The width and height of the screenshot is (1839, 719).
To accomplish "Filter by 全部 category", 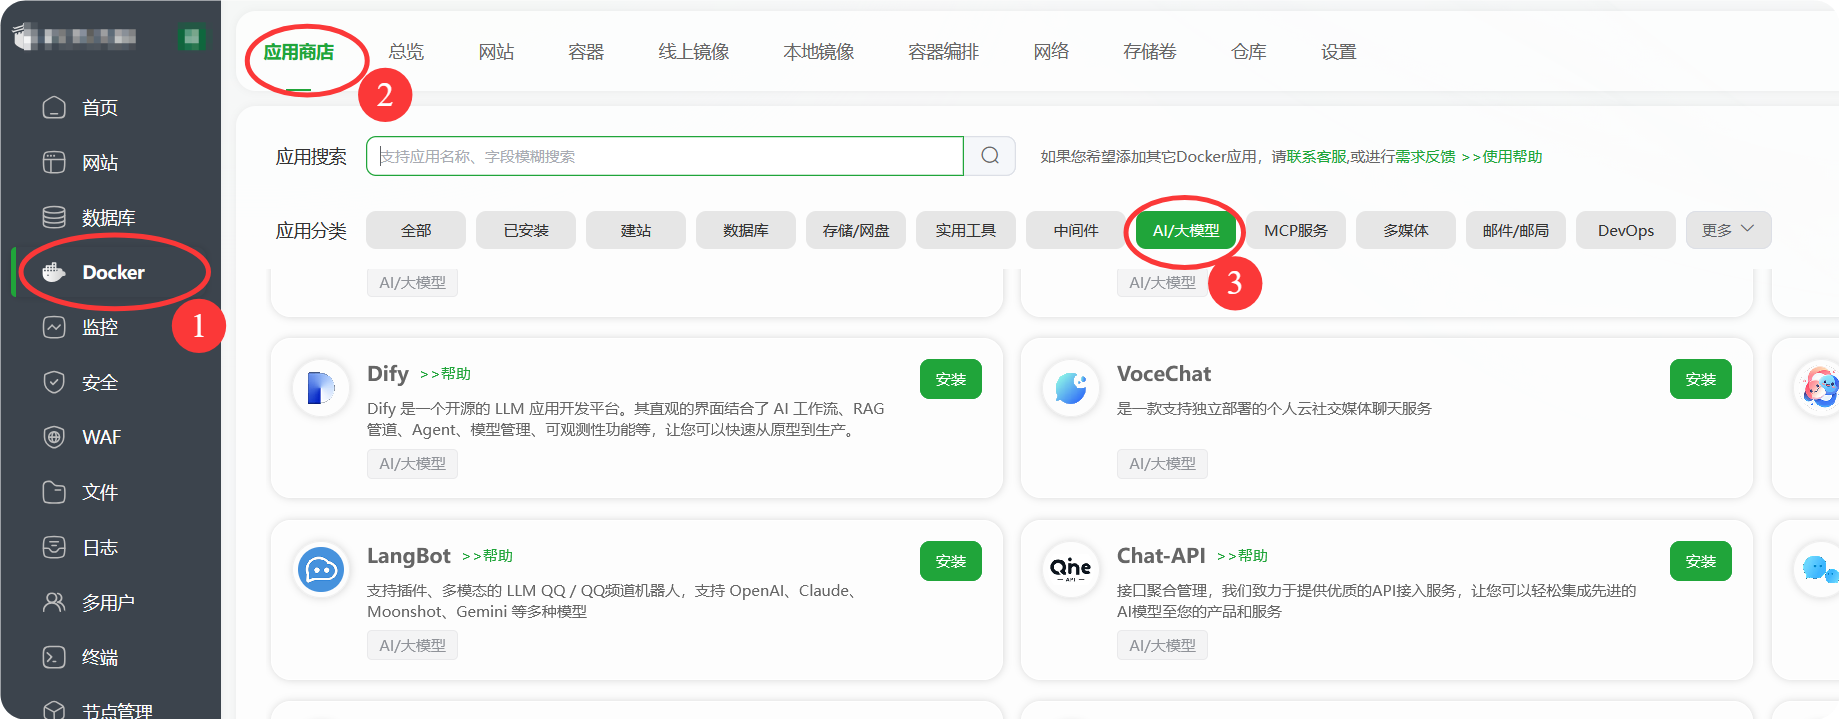I will tap(416, 230).
